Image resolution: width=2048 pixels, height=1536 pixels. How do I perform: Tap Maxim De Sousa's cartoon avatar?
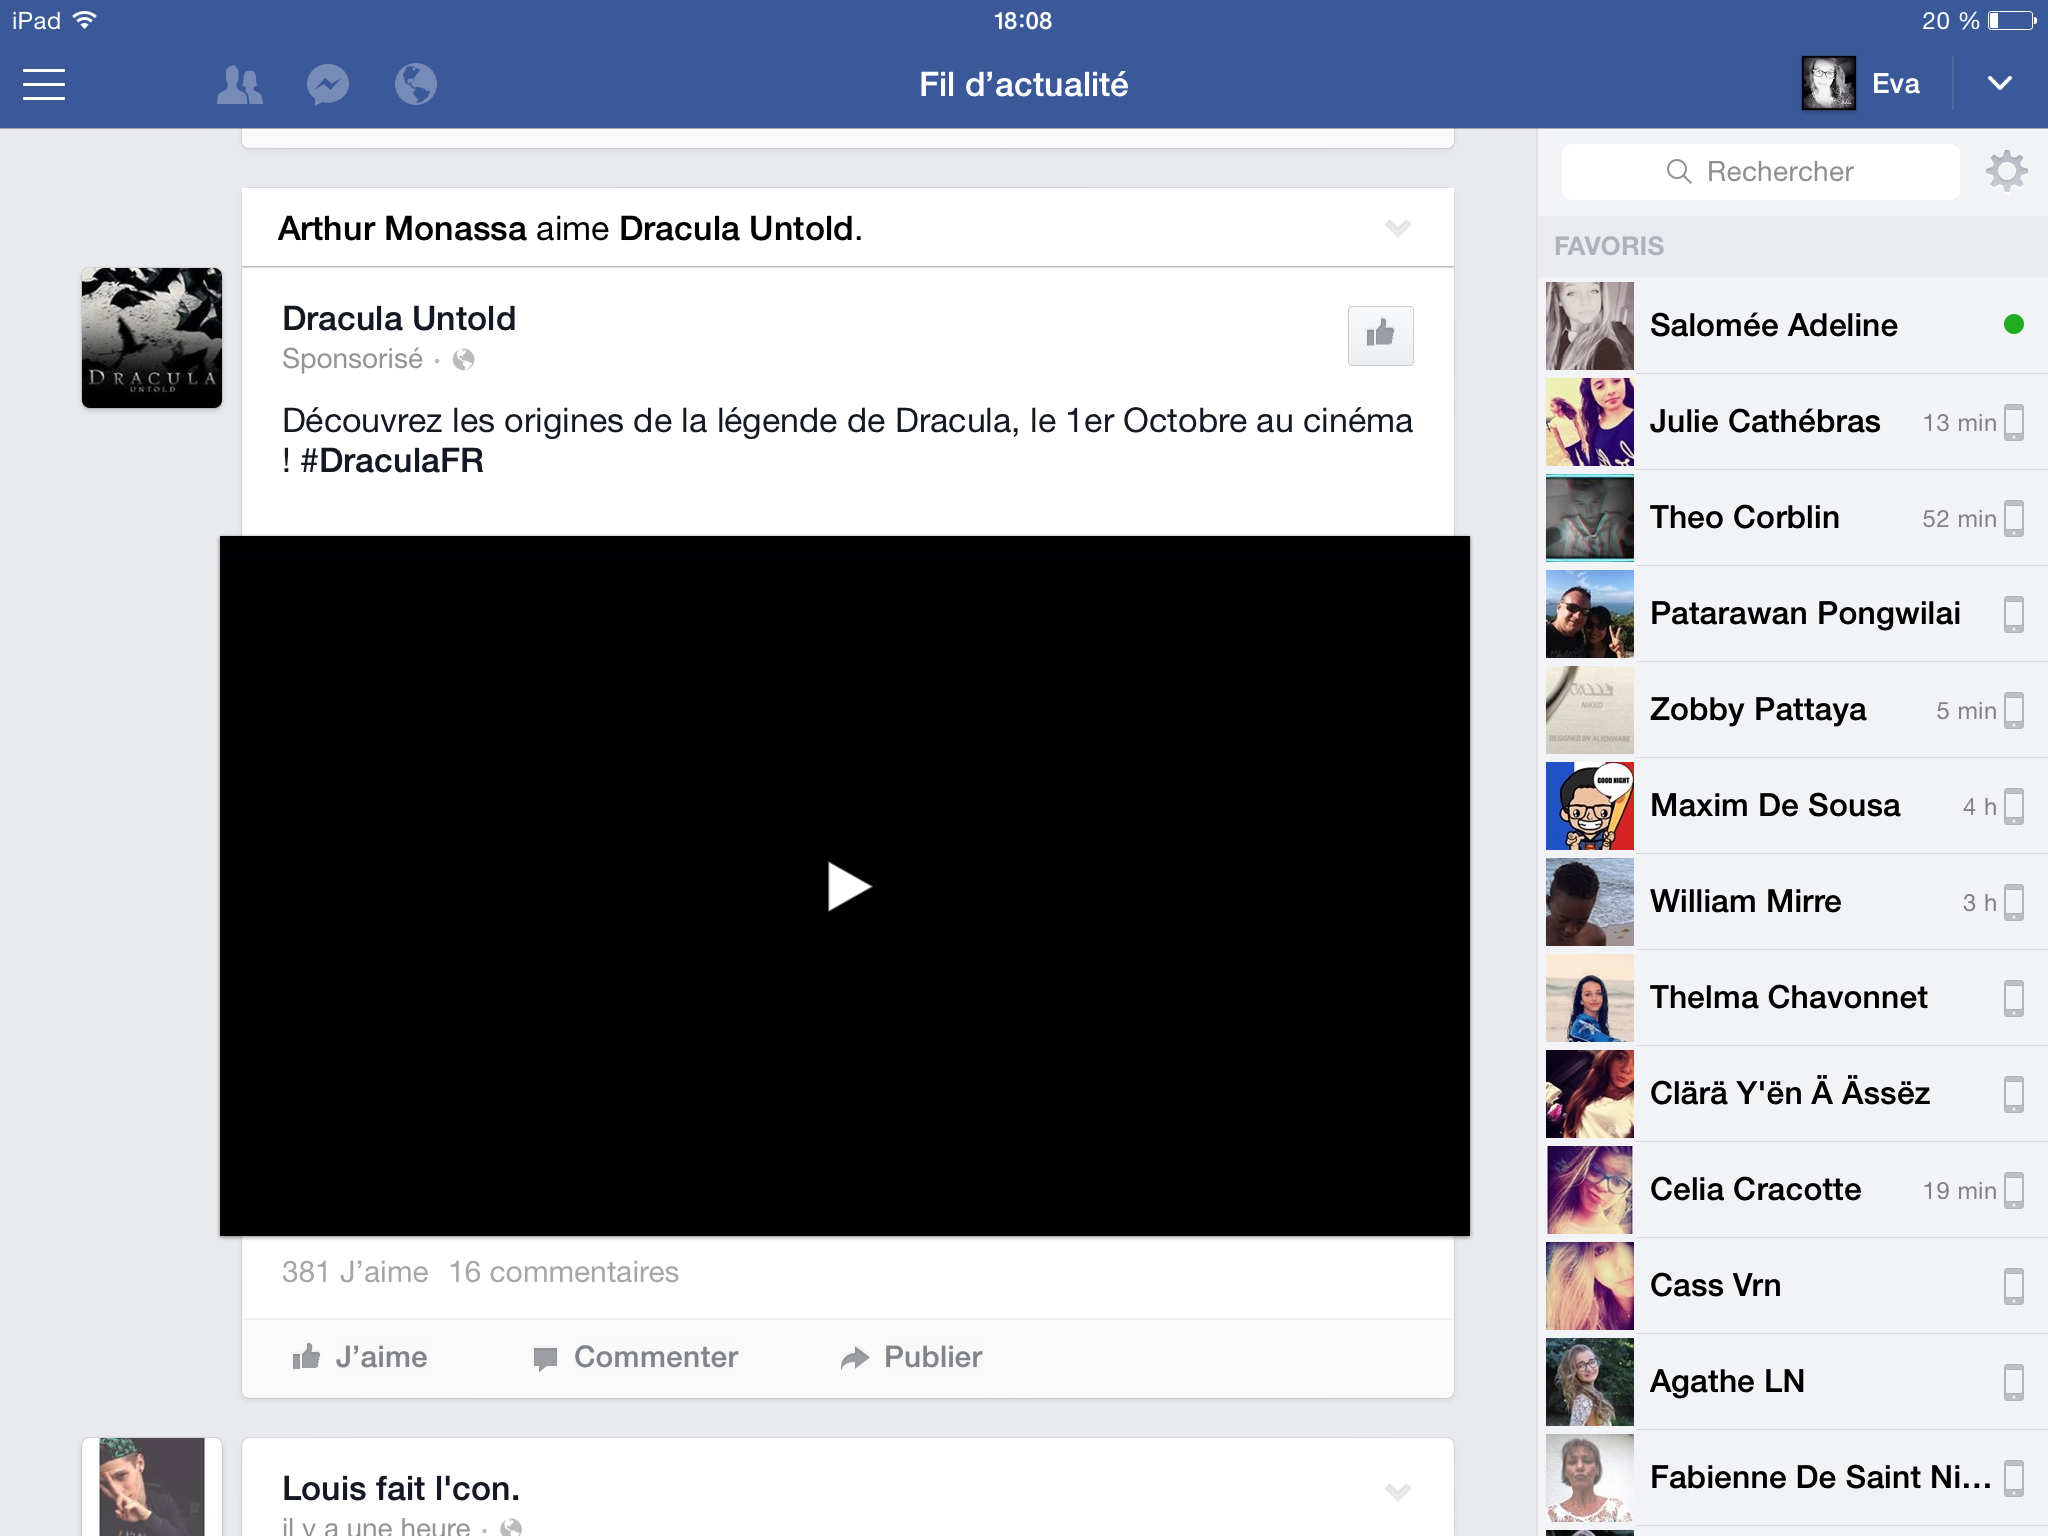coord(1590,806)
